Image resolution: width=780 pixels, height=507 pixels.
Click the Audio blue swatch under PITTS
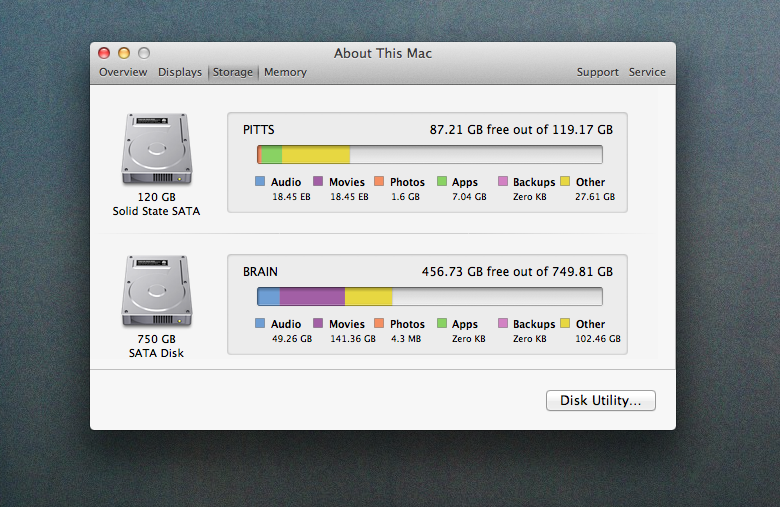coord(260,181)
